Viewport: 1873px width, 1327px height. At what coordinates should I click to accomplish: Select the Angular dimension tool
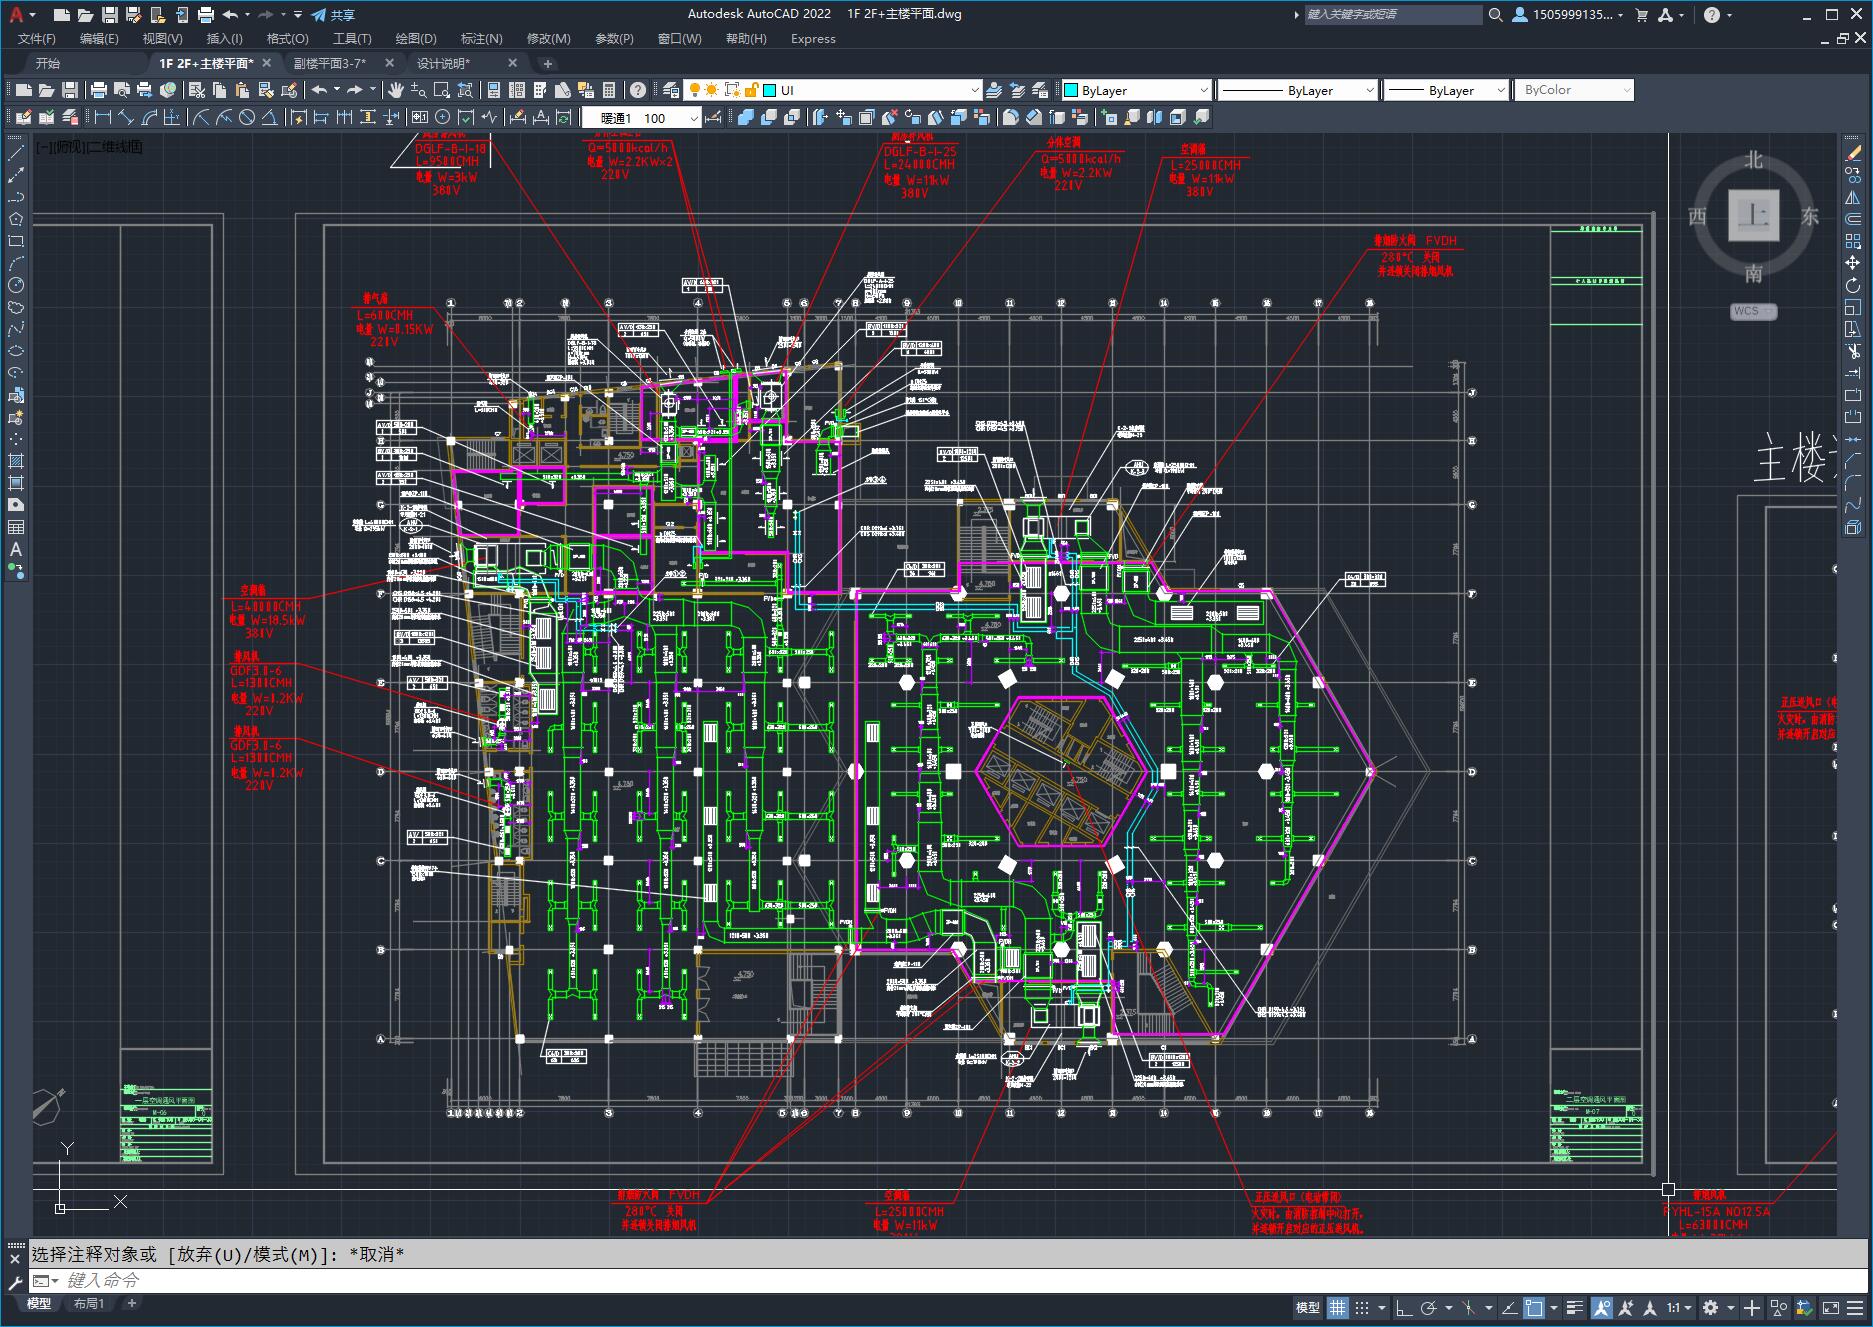pyautogui.click(x=269, y=117)
